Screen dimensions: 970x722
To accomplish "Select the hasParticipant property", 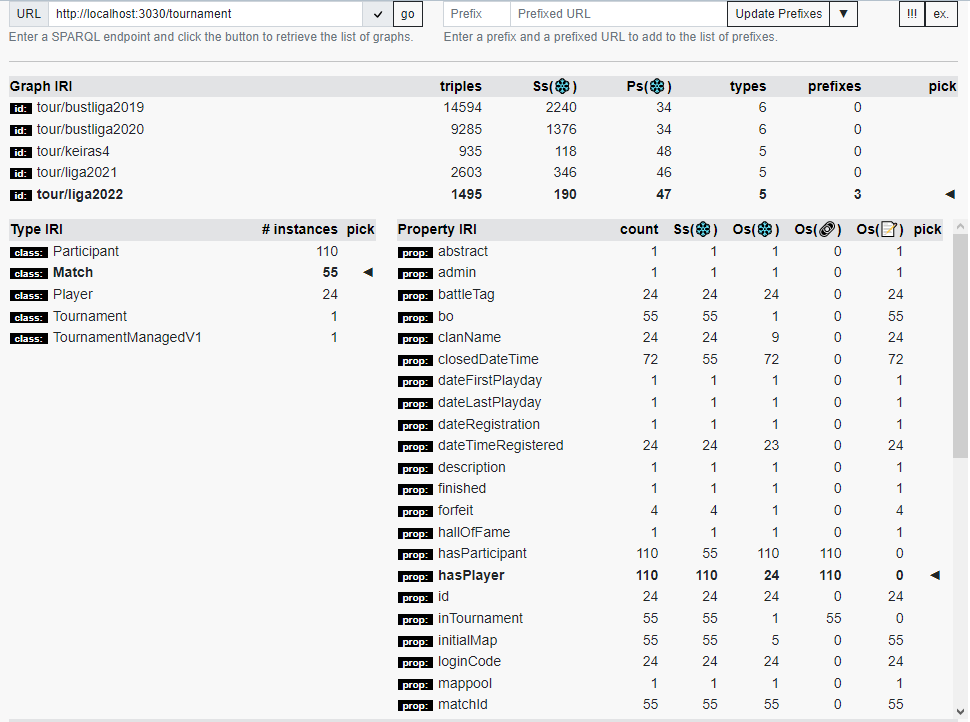I will [483, 553].
